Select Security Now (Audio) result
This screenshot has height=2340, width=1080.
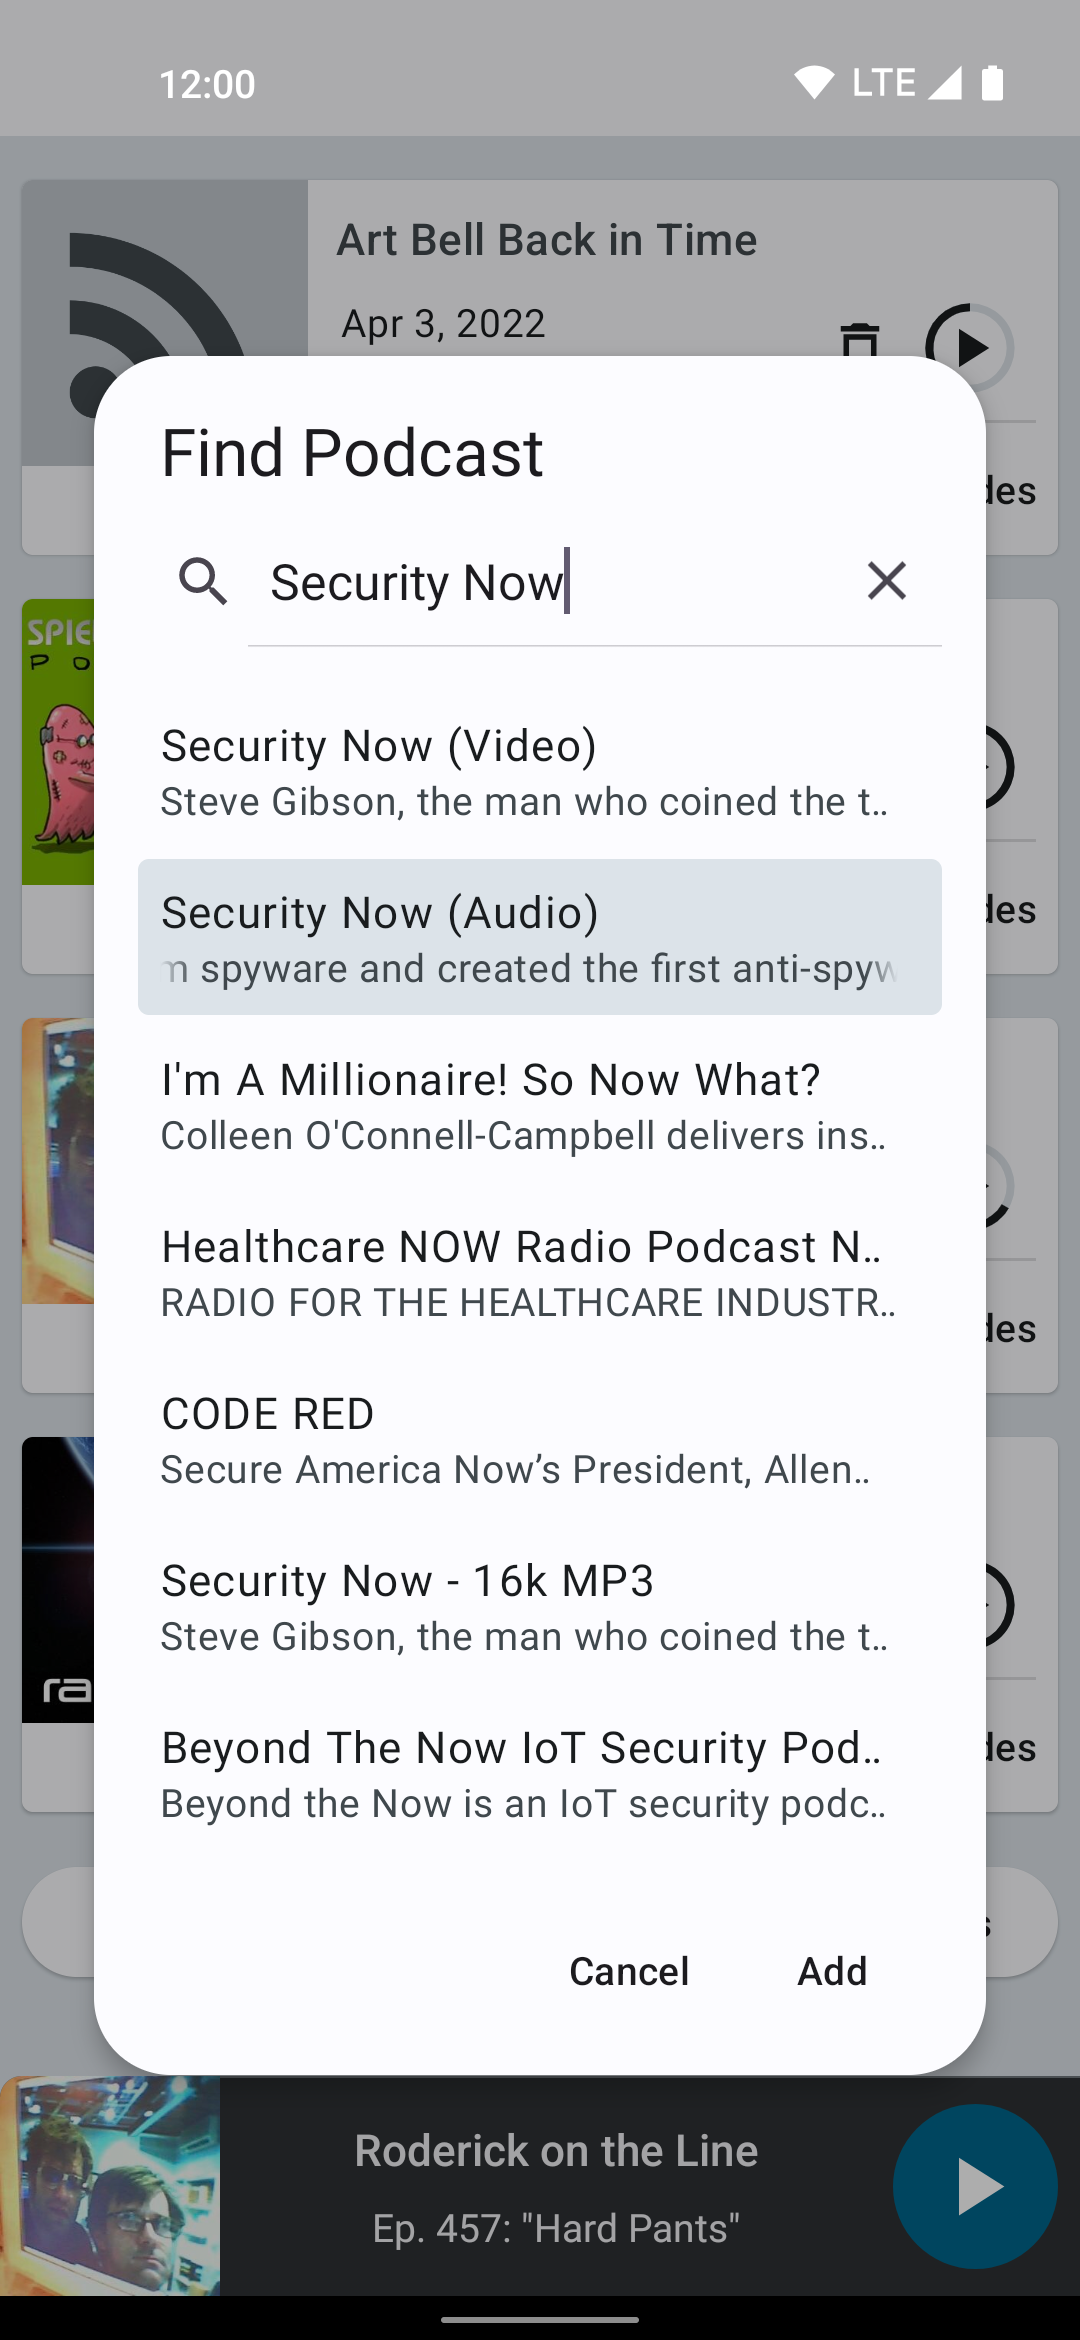[x=540, y=937]
